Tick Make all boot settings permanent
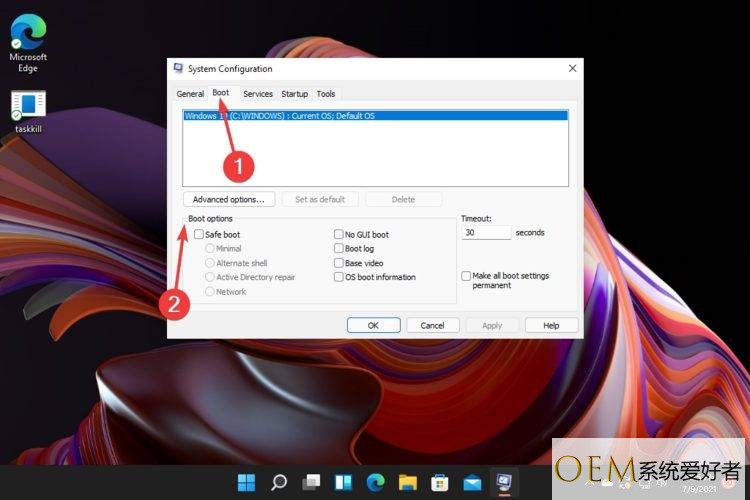Screen dimensions: 750x500 click(x=467, y=276)
